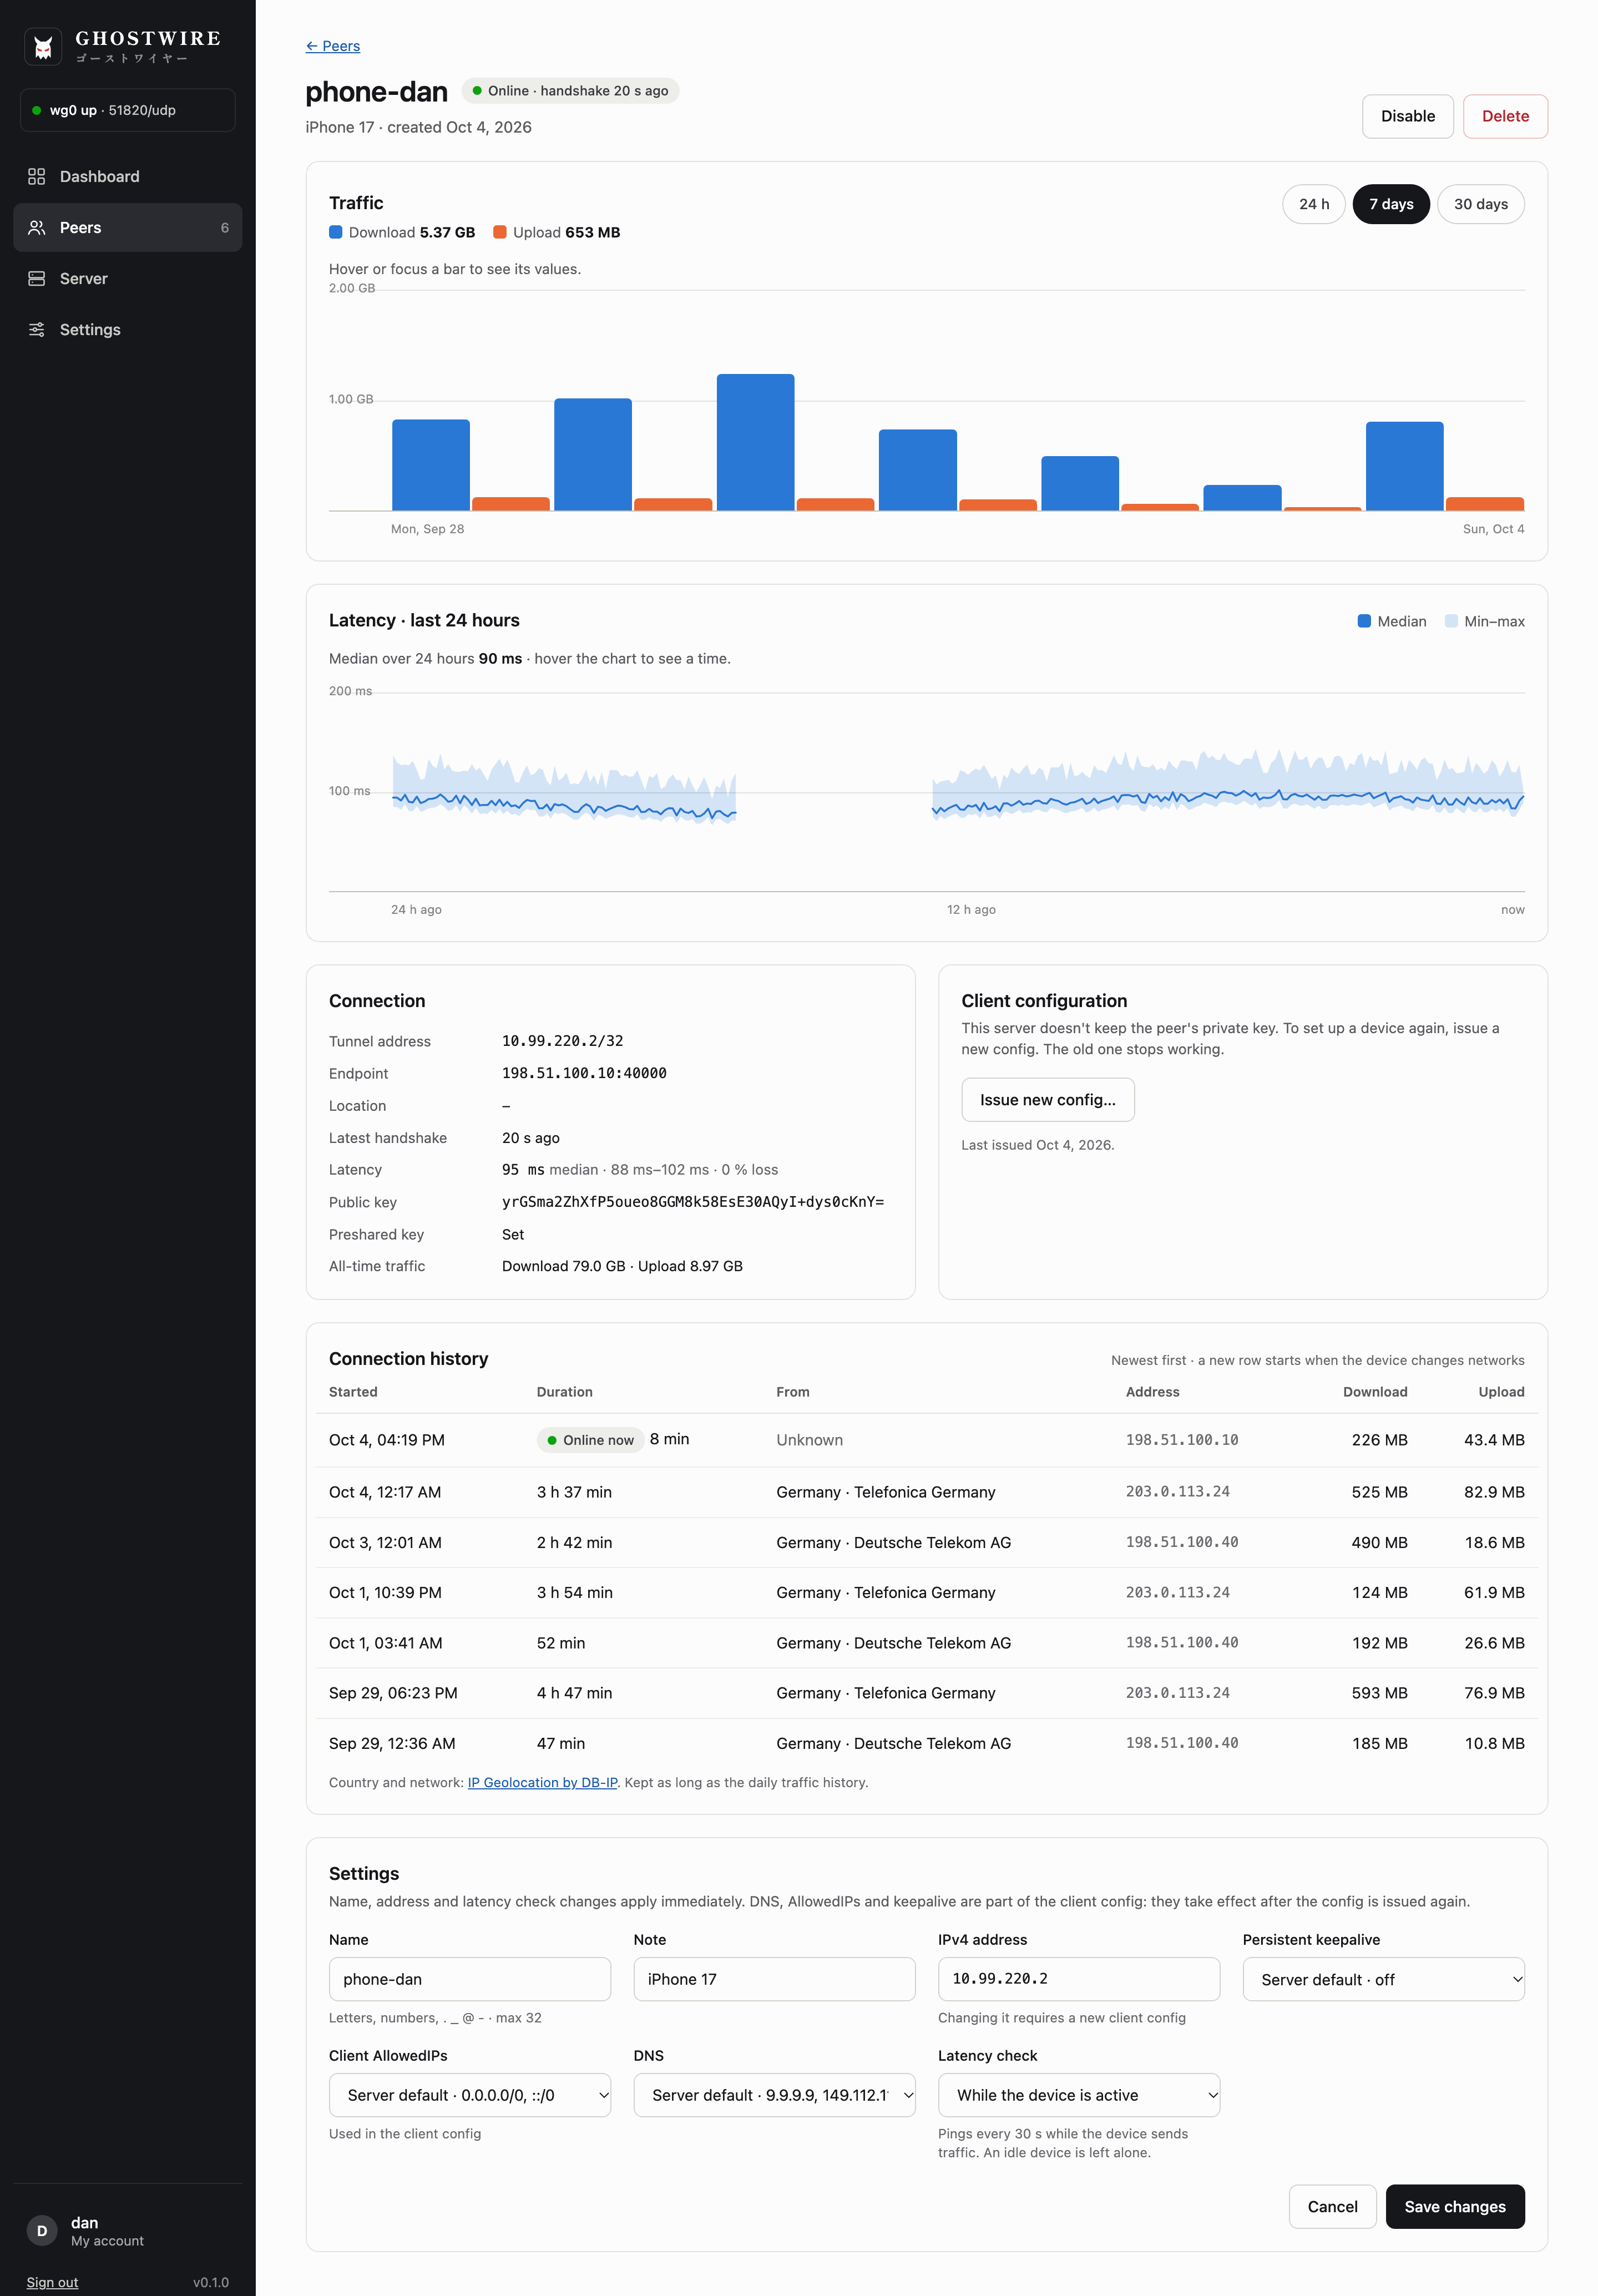Open the Dashboard page
Viewport: 1598px width, 2296px height.
pyautogui.click(x=128, y=176)
